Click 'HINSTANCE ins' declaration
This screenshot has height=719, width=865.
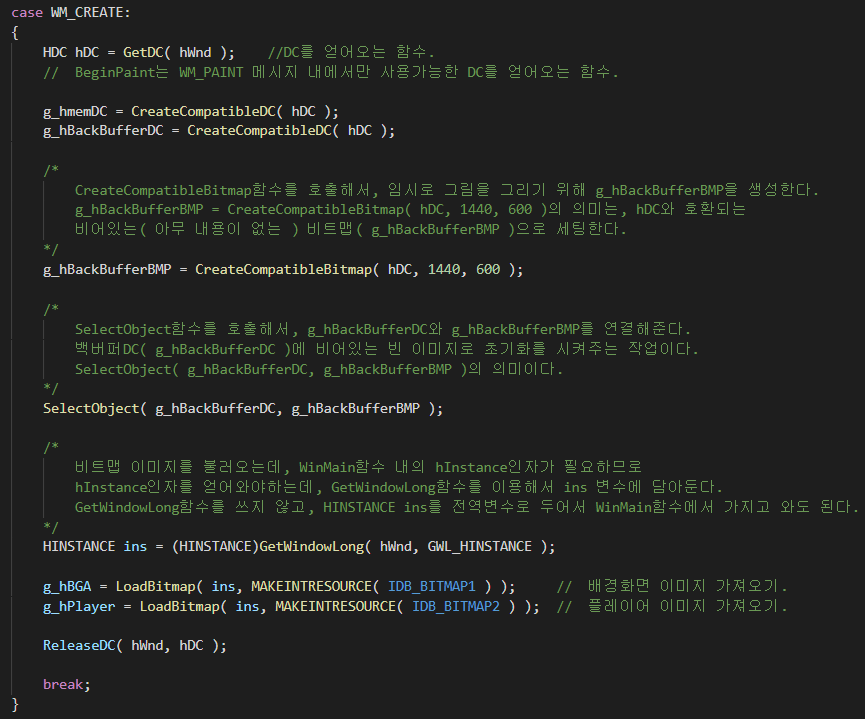point(95,546)
